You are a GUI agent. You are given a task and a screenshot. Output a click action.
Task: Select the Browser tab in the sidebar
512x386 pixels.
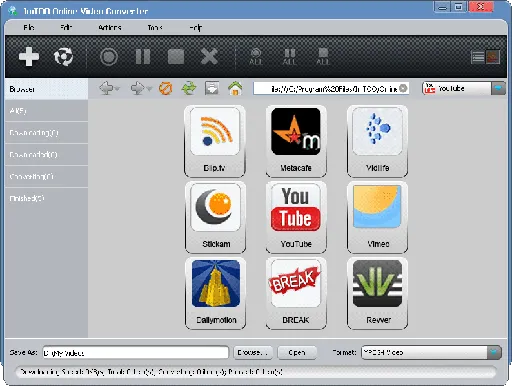click(46, 89)
